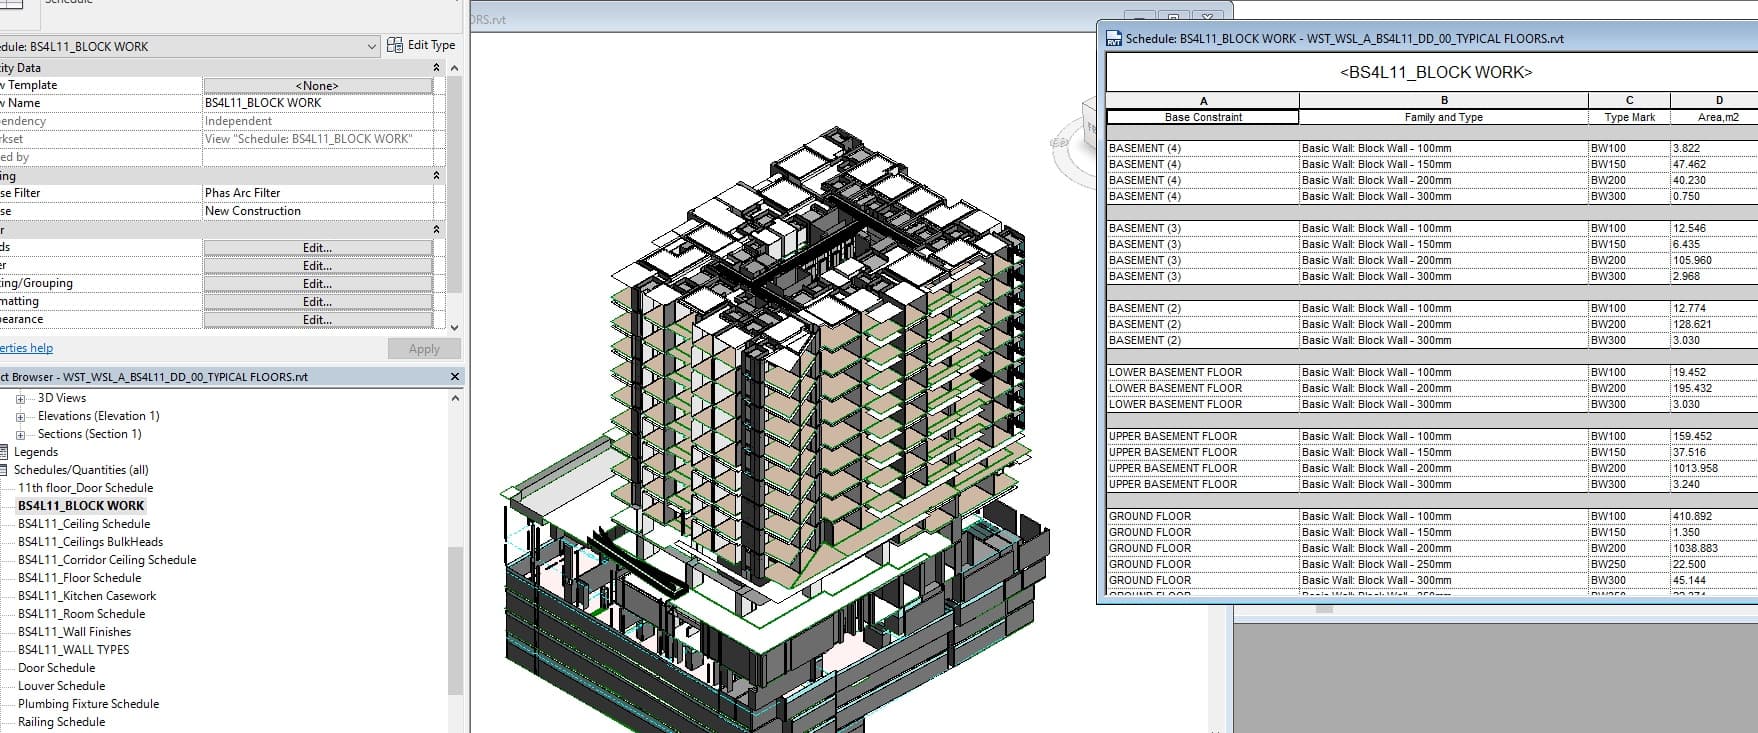Image resolution: width=1758 pixels, height=733 pixels.
Task: Click Block Wall - 250mm family cell
Action: (x=1444, y=565)
